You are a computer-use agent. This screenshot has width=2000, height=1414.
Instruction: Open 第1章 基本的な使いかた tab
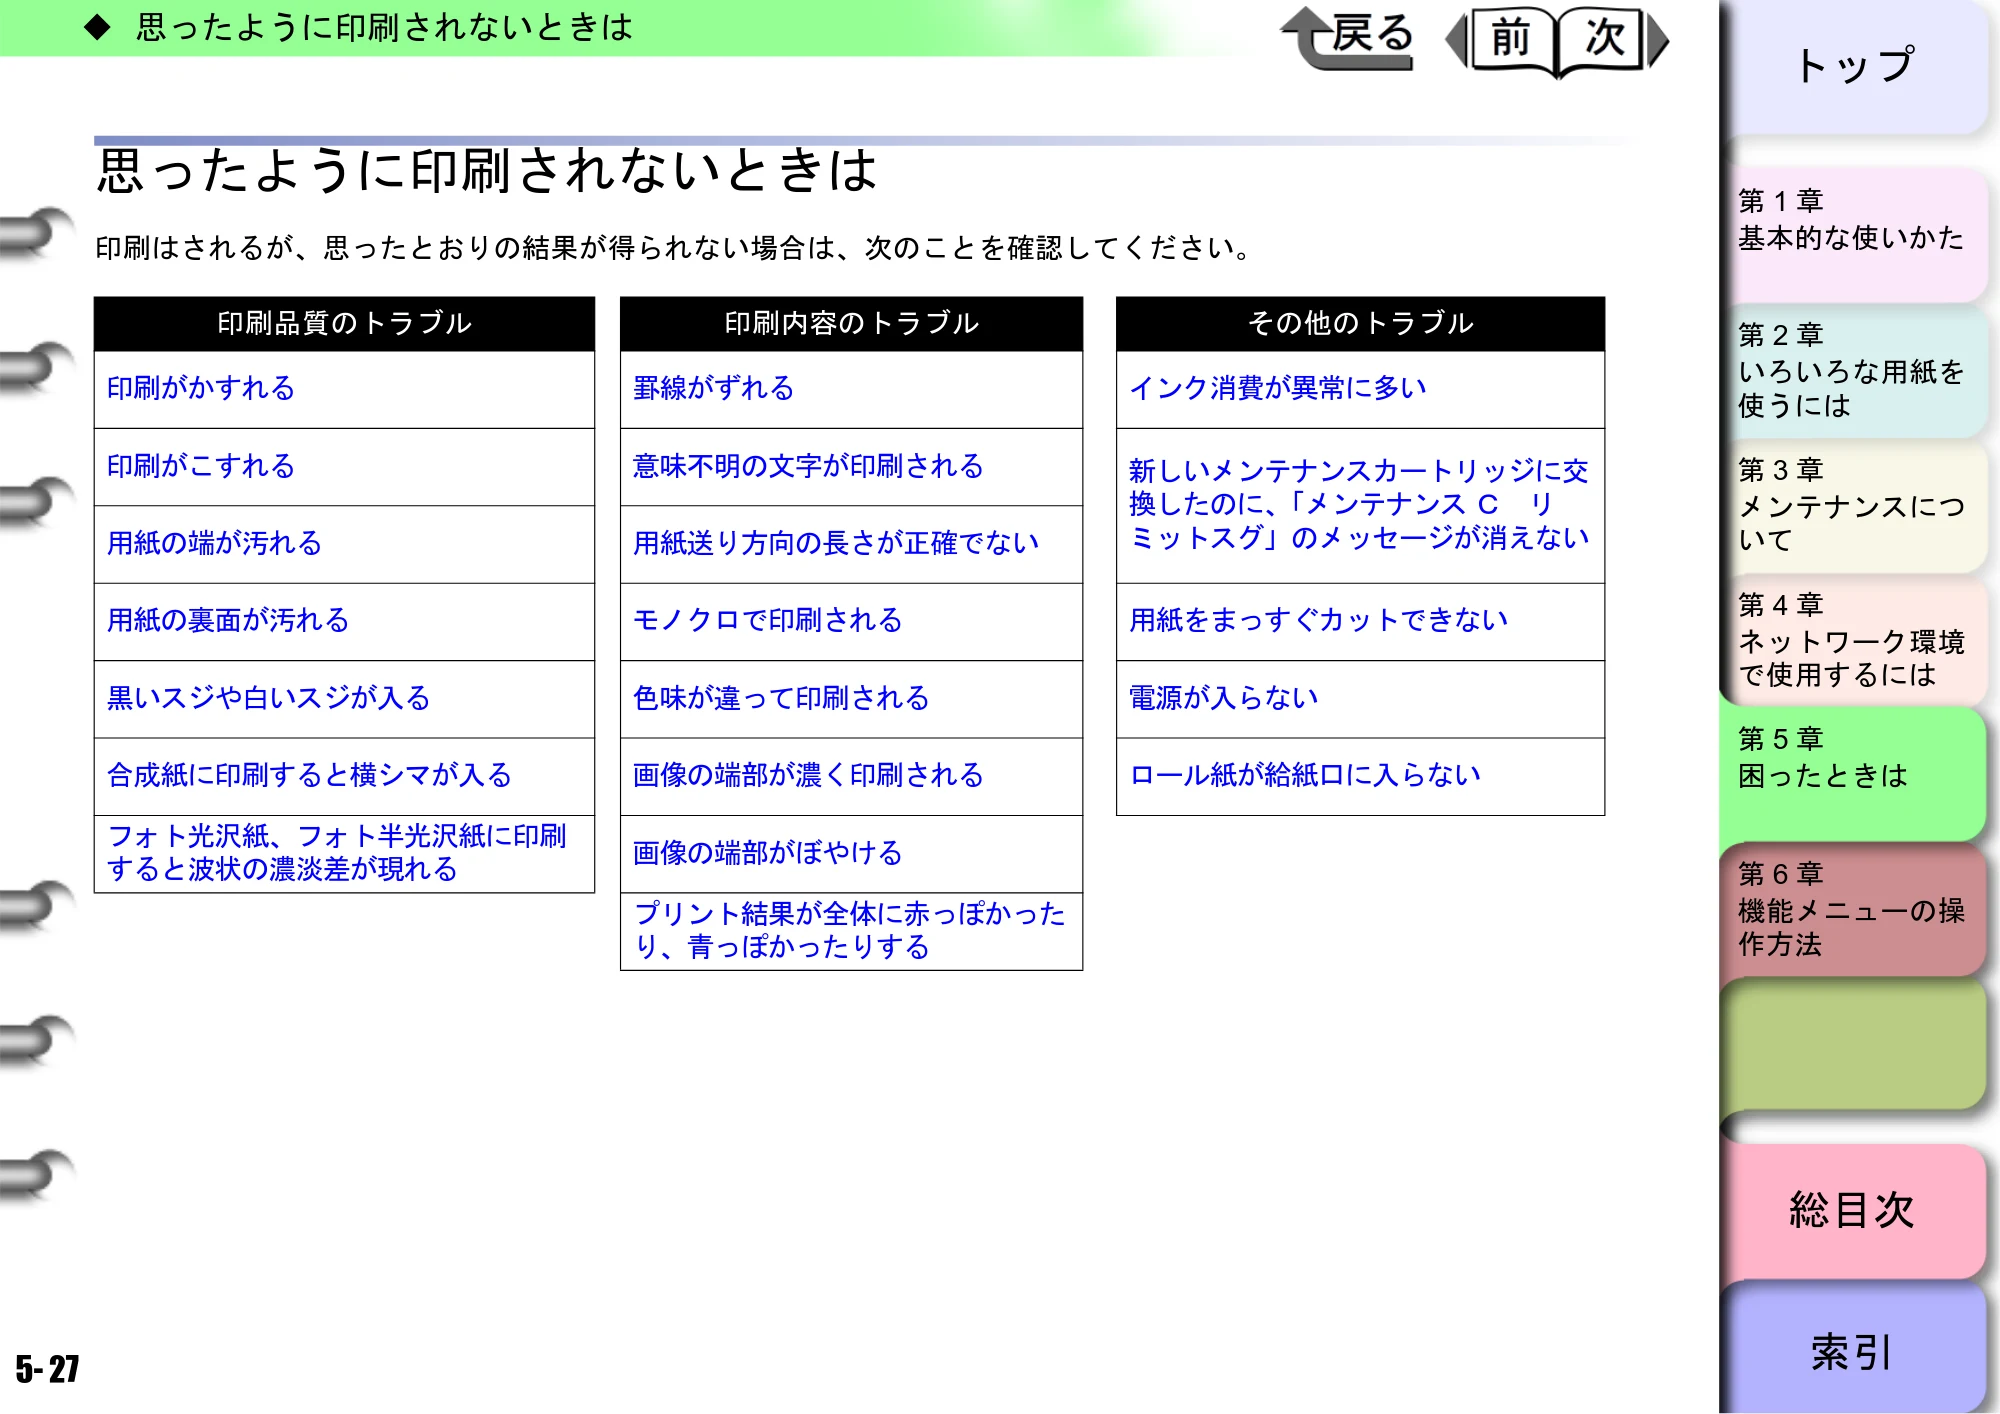coord(1855,235)
